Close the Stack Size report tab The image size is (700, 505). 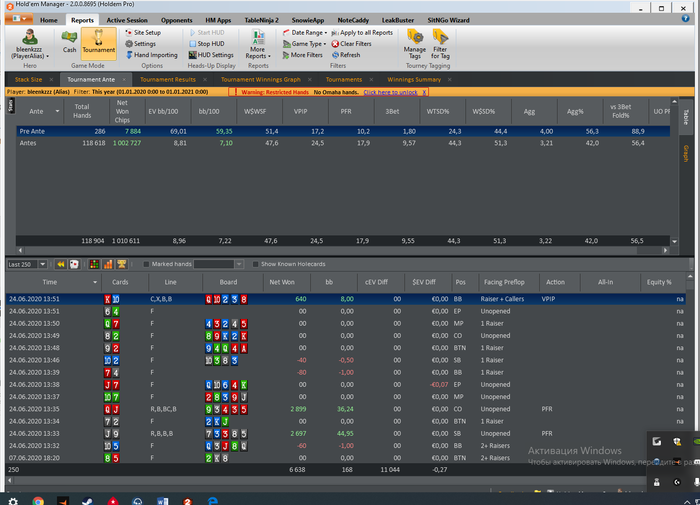coord(51,79)
